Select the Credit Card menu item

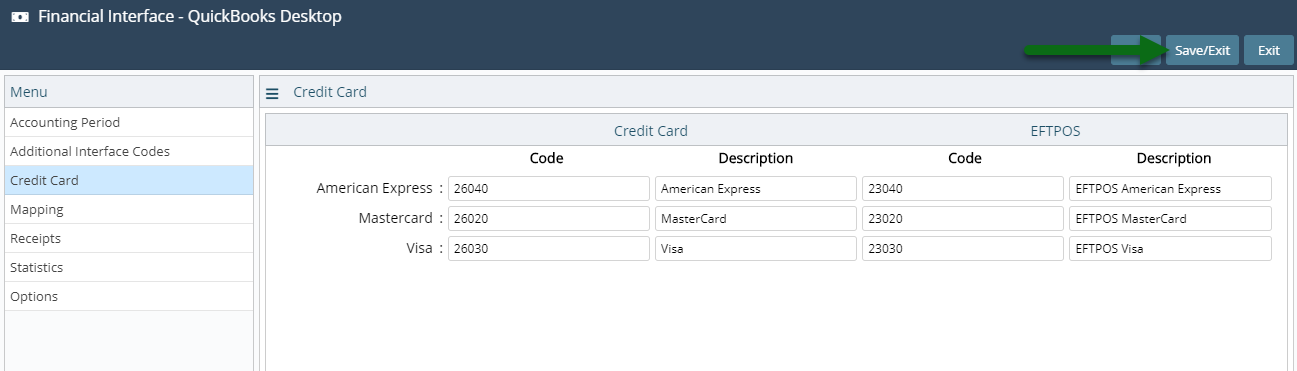coord(129,180)
